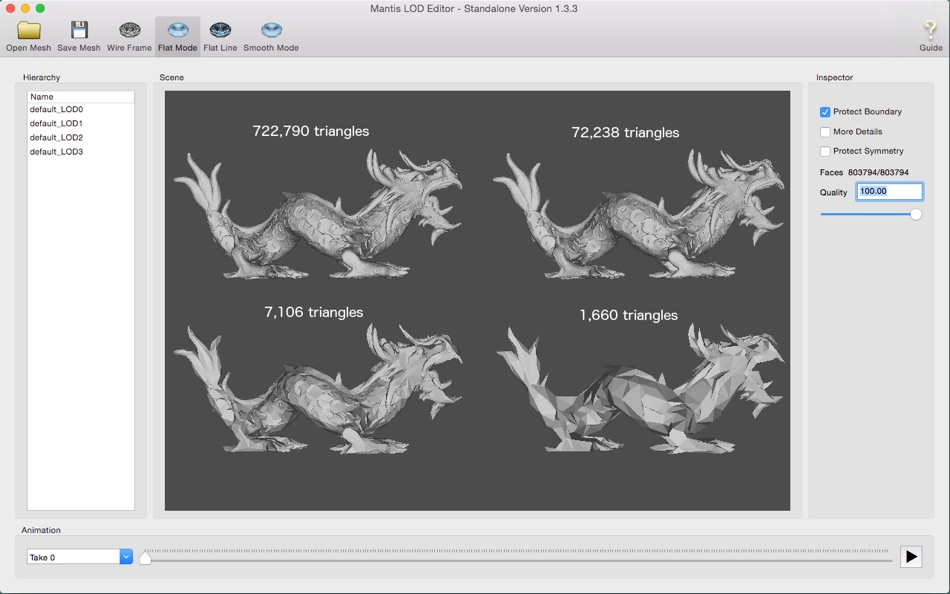Click the Save Mesh floppy disk icon

point(79,31)
